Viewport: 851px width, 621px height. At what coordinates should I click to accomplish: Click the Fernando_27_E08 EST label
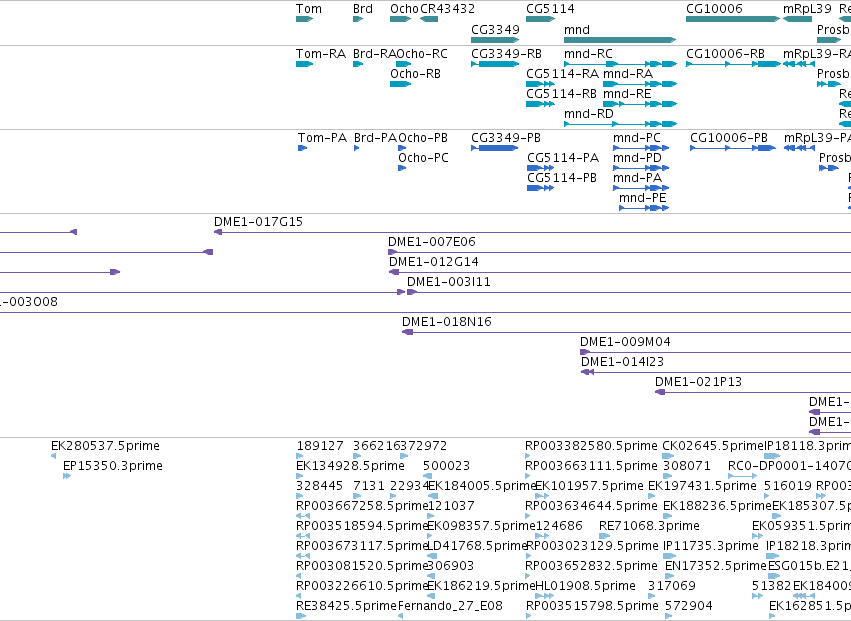[450, 606]
